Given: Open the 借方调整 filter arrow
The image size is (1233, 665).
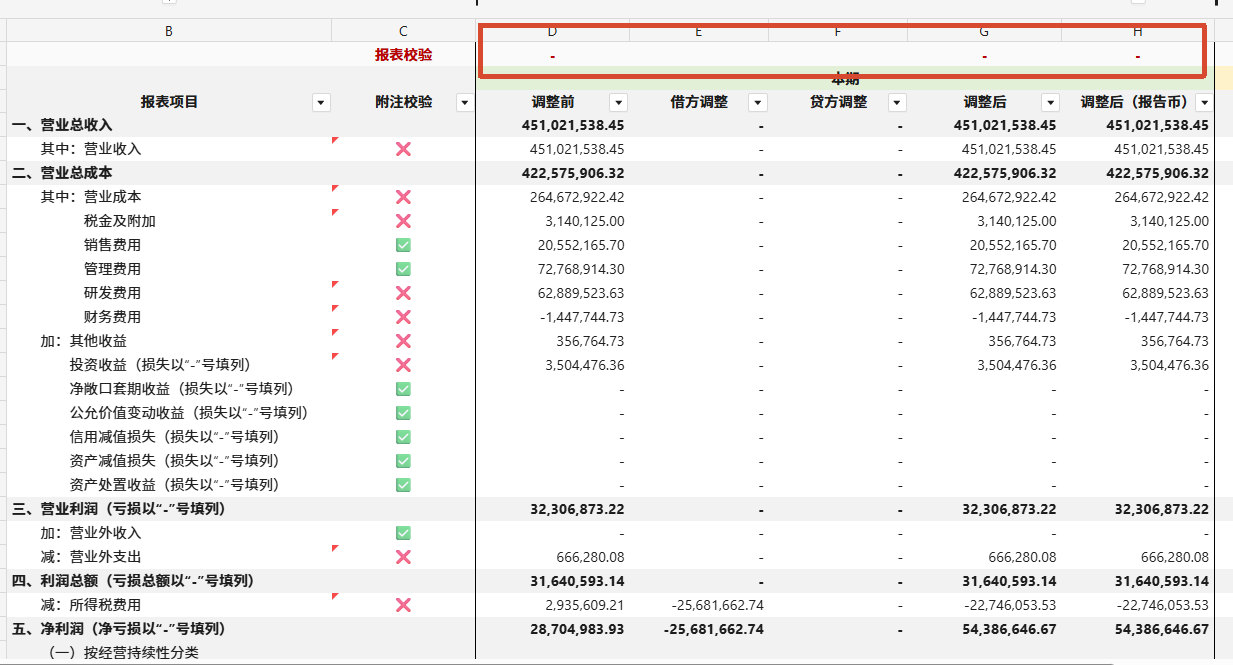Looking at the screenshot, I should click(x=758, y=102).
